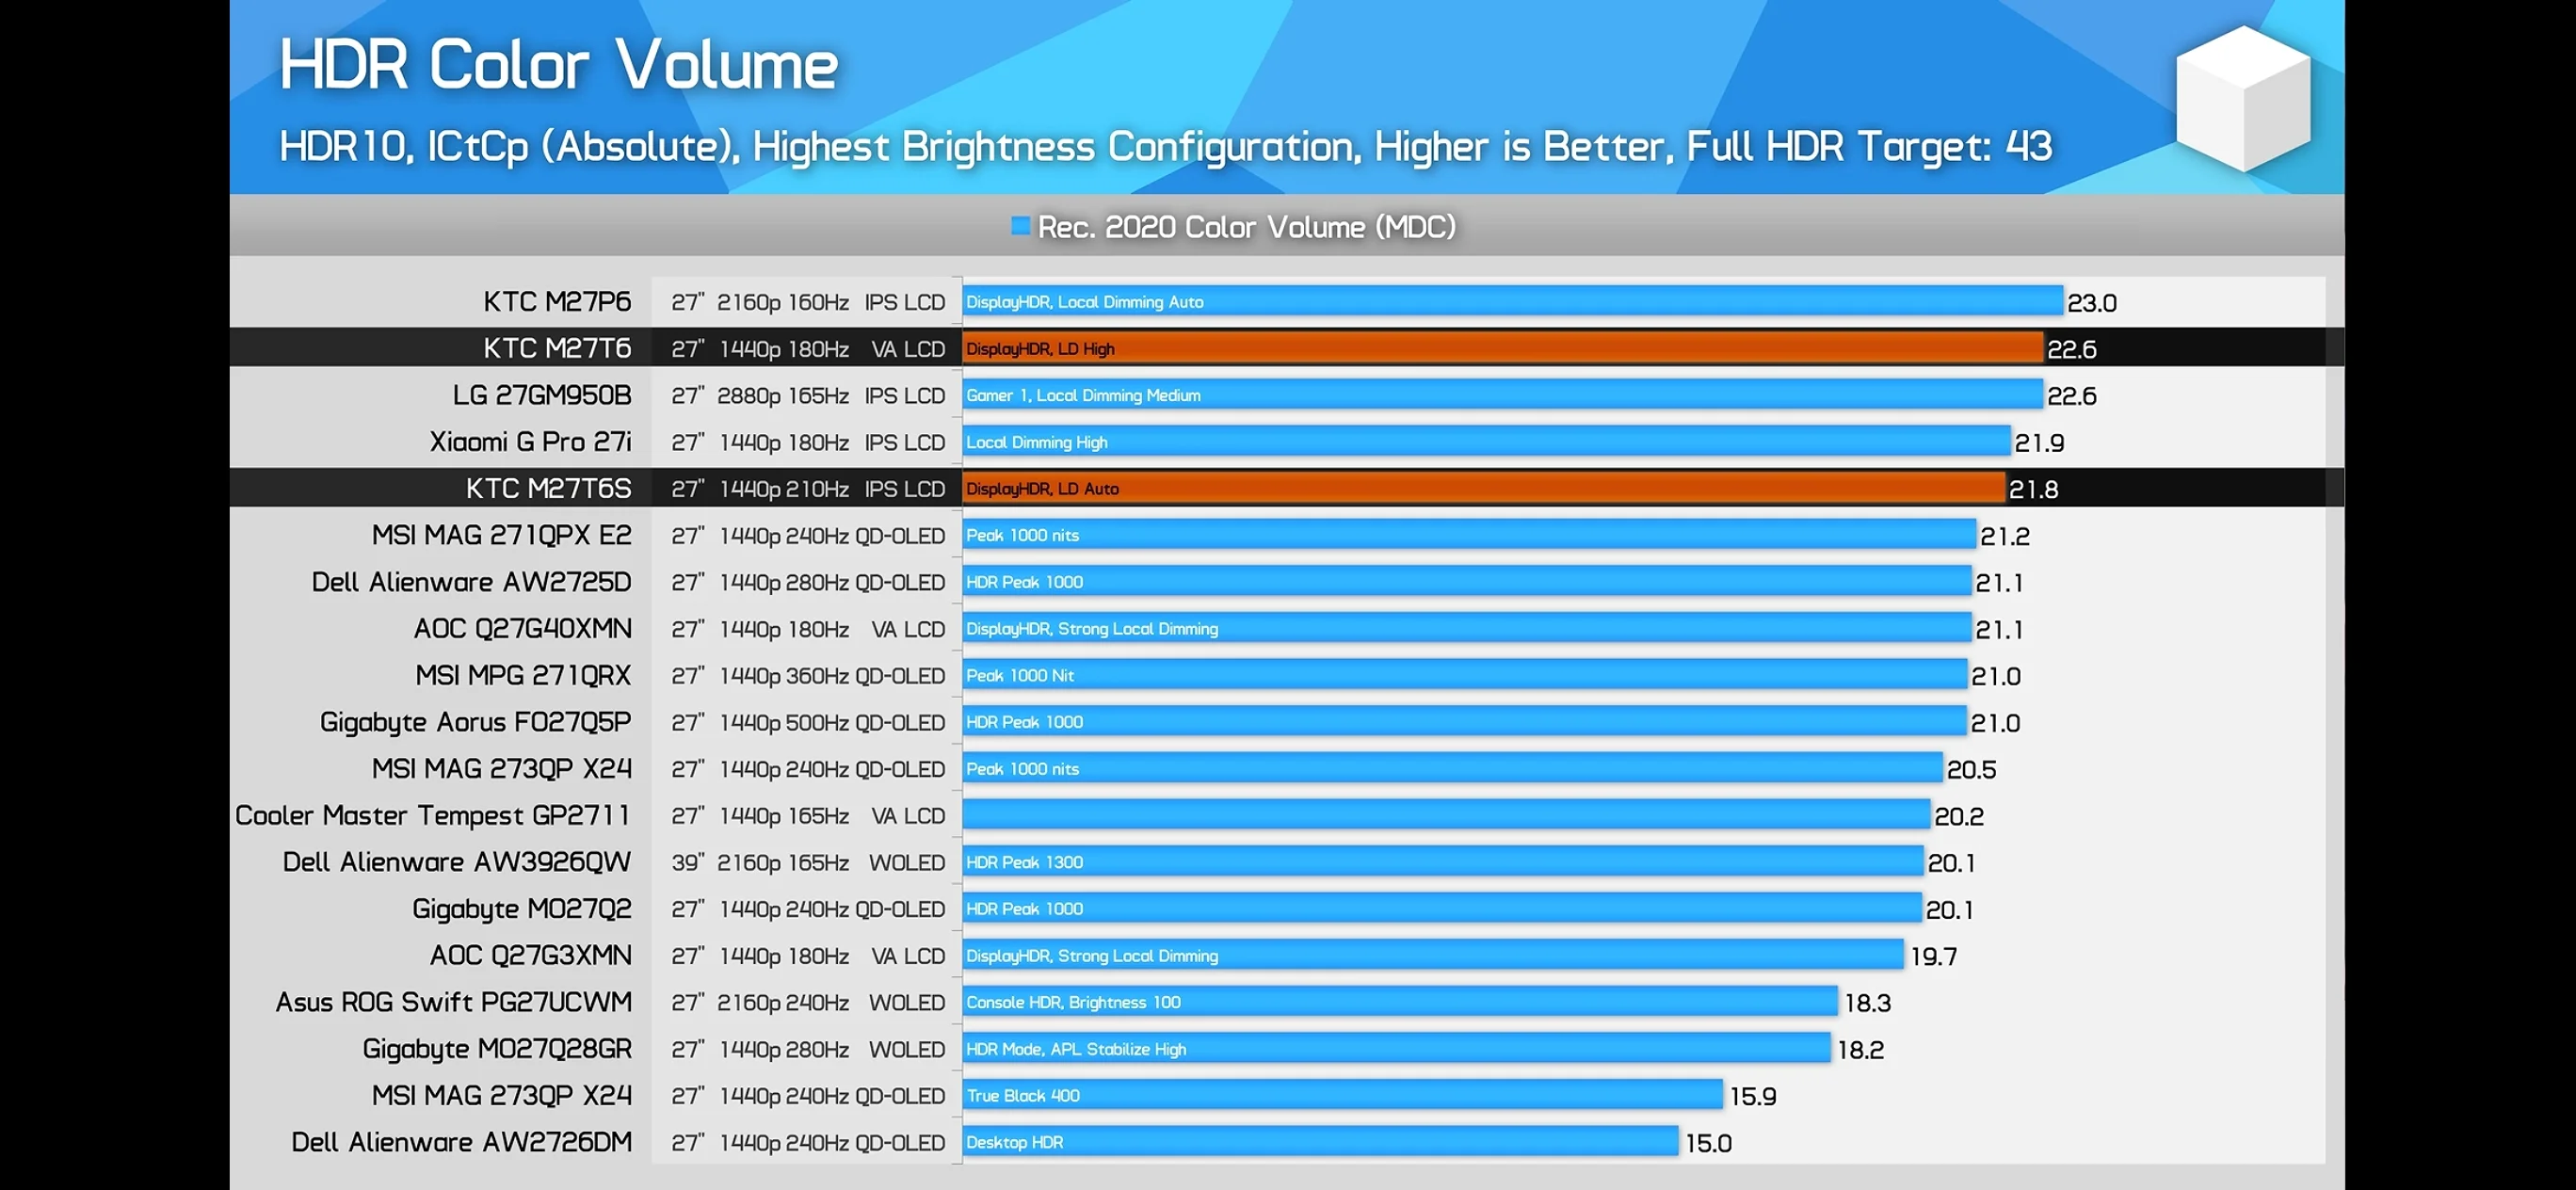This screenshot has height=1190, width=2576.
Task: Click the "AOC Q27G3XMN" monitor name
Action: [x=531, y=955]
